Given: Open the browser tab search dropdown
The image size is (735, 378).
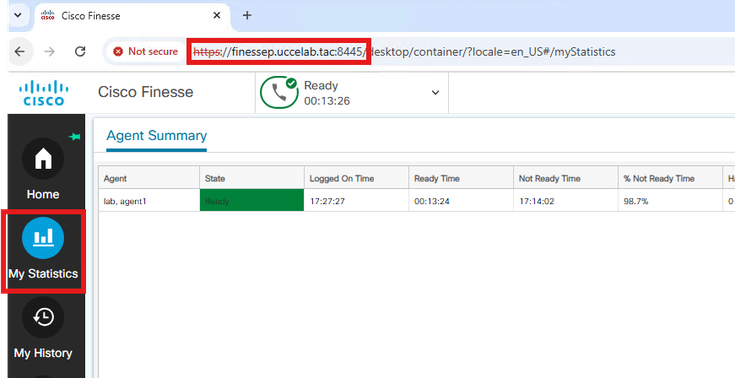Looking at the screenshot, I should [18, 15].
